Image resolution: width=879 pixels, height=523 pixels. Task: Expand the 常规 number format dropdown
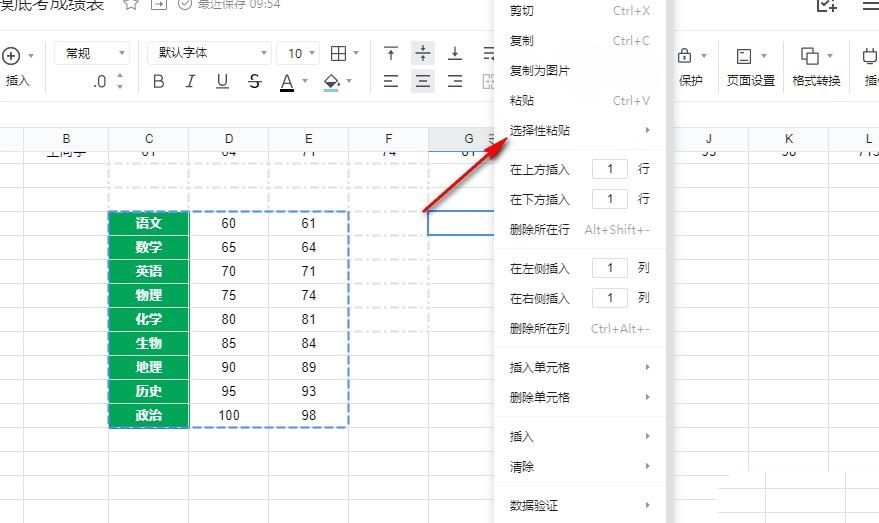point(91,53)
